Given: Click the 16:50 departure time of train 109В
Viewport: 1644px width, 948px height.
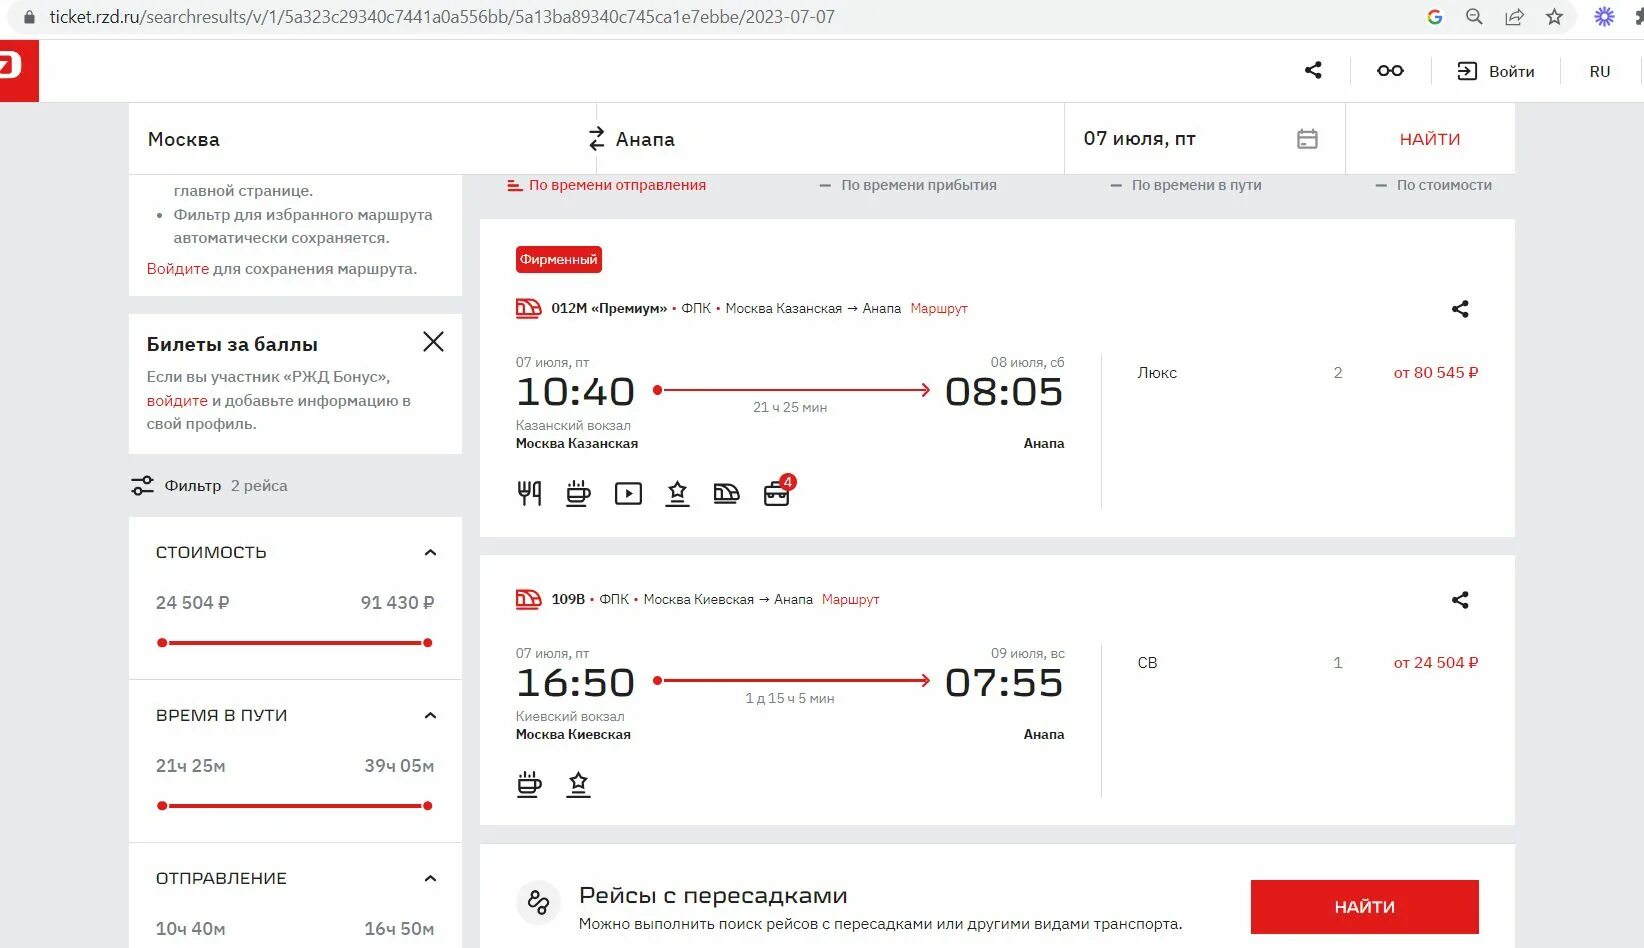Looking at the screenshot, I should click(575, 683).
